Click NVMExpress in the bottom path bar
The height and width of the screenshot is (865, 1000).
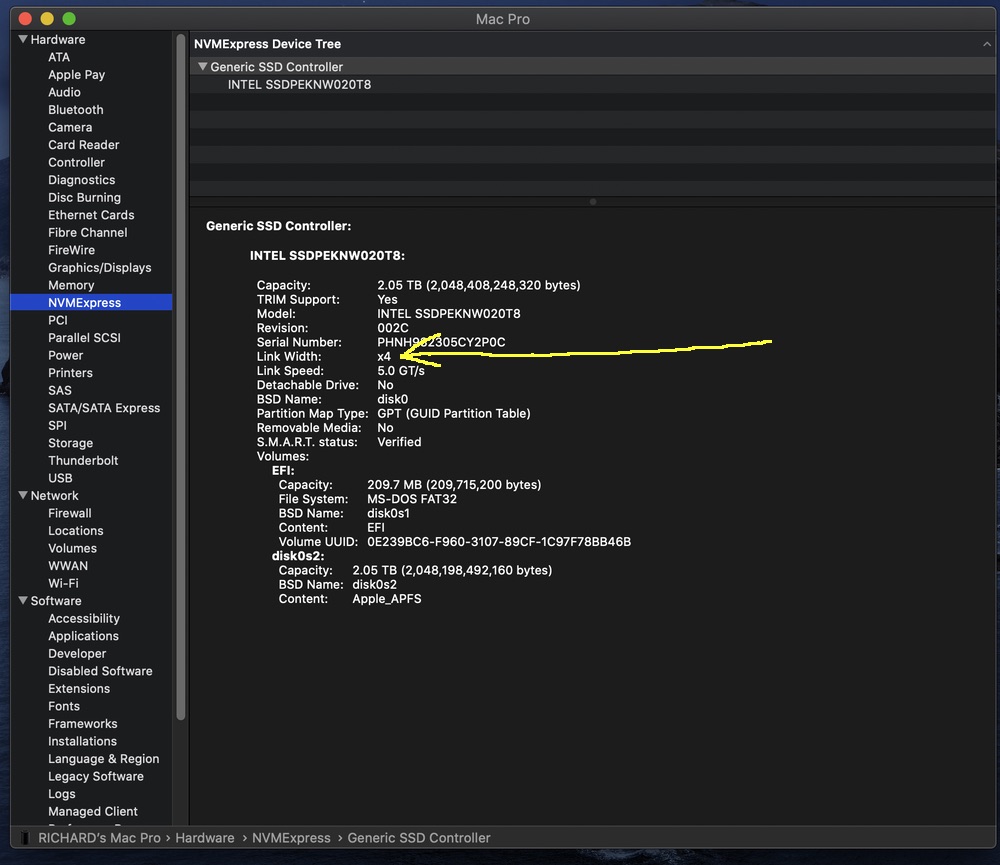pyautogui.click(x=291, y=838)
